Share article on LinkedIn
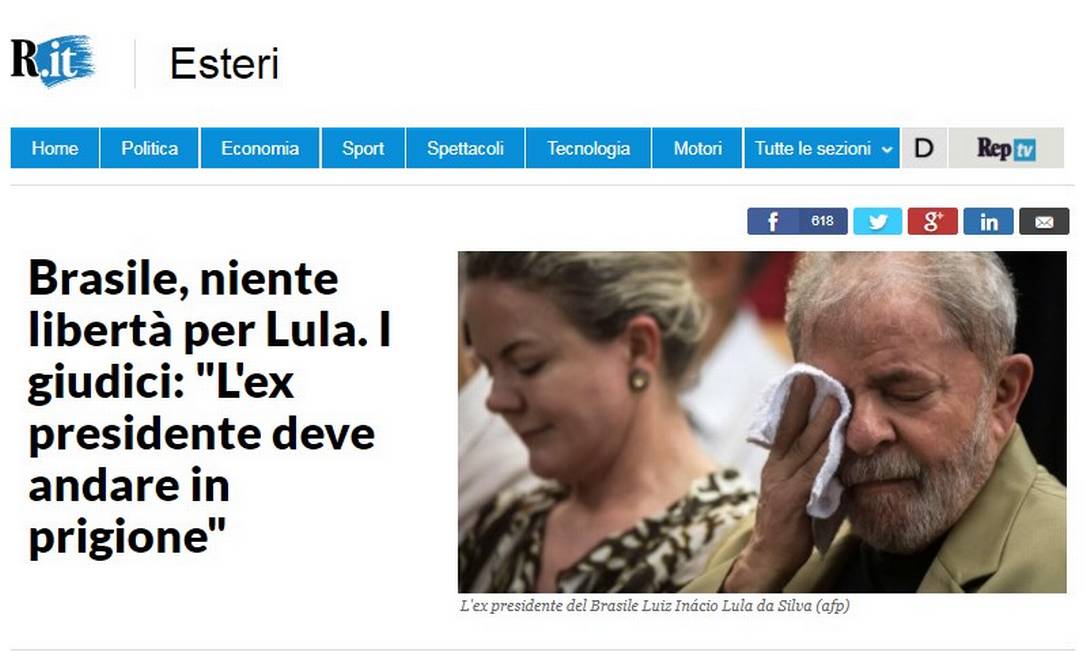Viewport: 1086px width, 652px height. pos(988,221)
